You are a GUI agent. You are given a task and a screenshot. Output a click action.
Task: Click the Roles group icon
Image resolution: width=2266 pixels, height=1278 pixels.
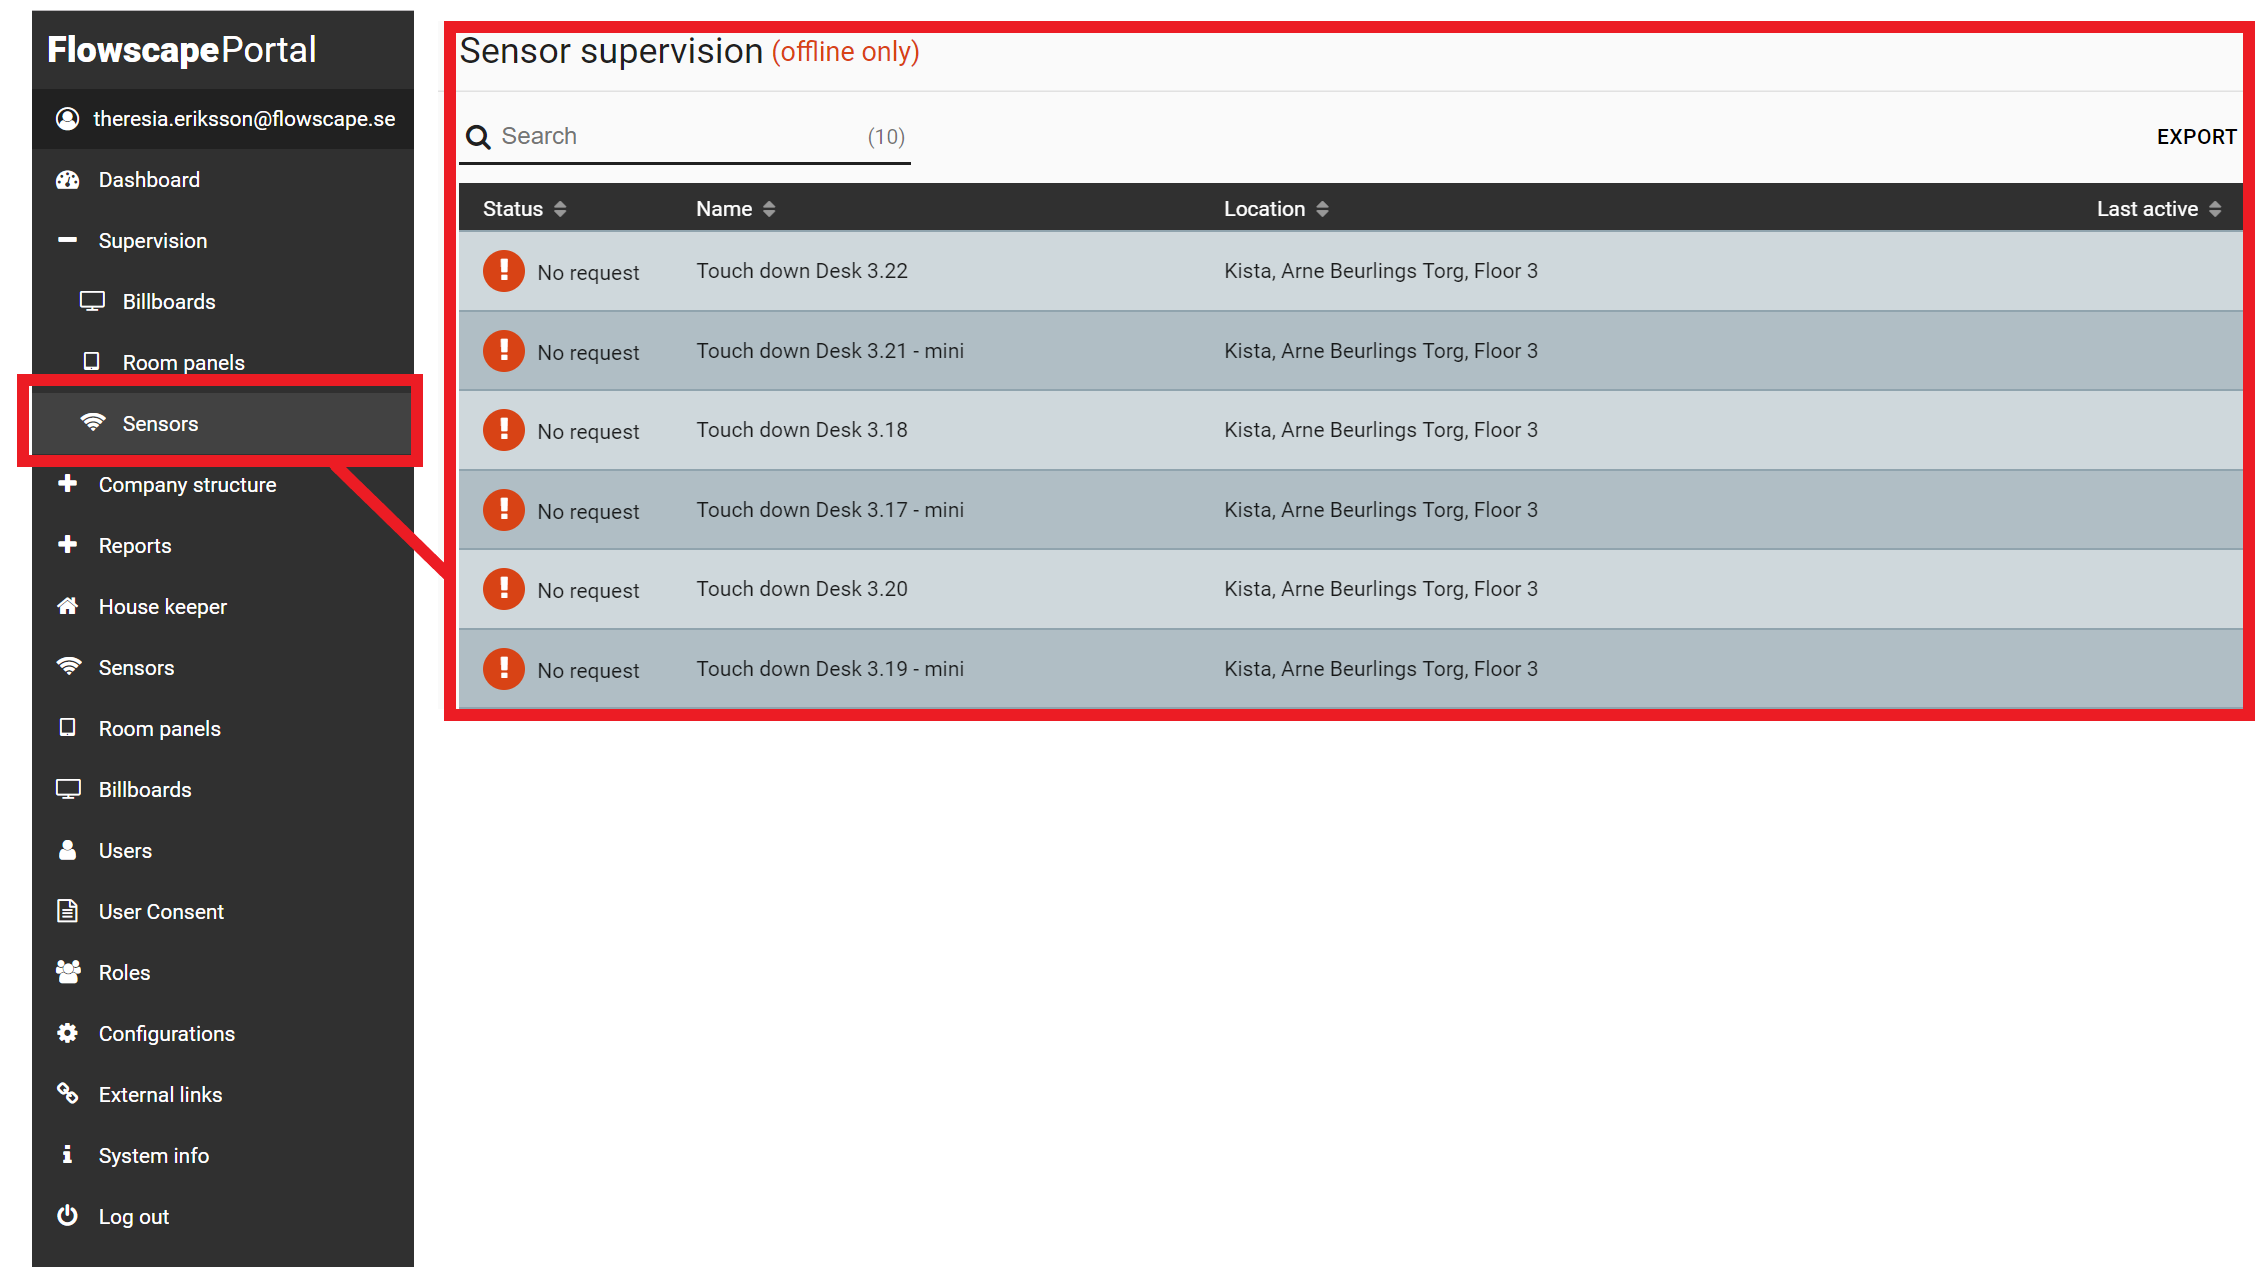(x=68, y=972)
